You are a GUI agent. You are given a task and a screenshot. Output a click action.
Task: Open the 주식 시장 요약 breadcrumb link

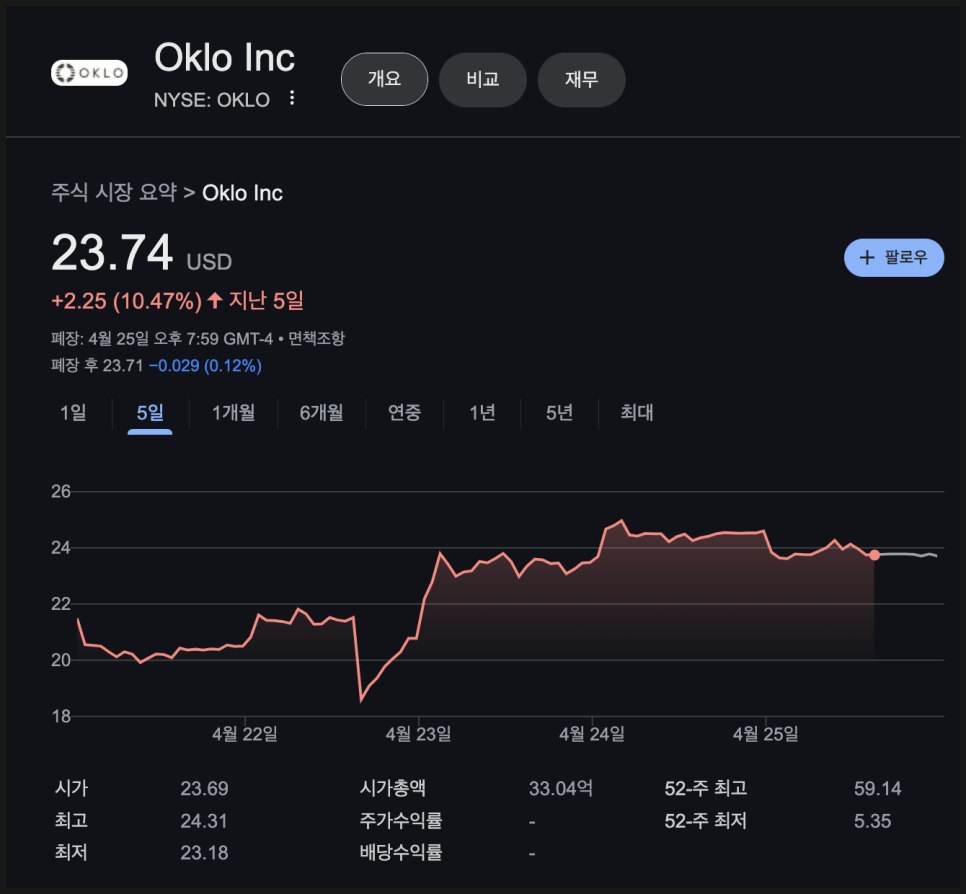tap(114, 193)
